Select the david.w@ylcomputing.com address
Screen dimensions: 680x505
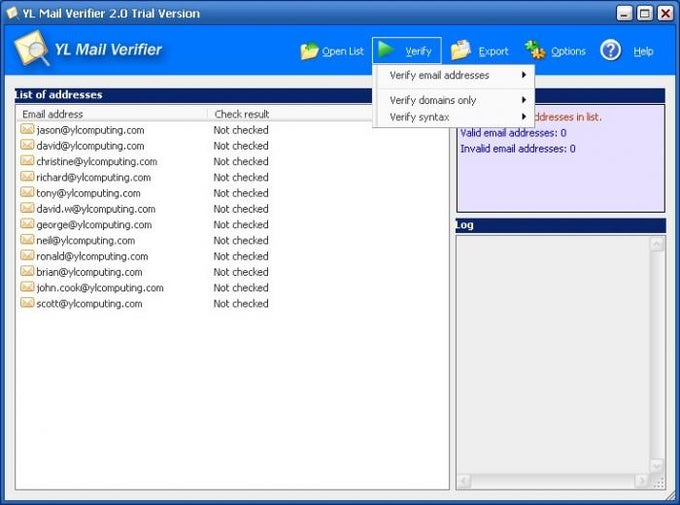pos(96,209)
